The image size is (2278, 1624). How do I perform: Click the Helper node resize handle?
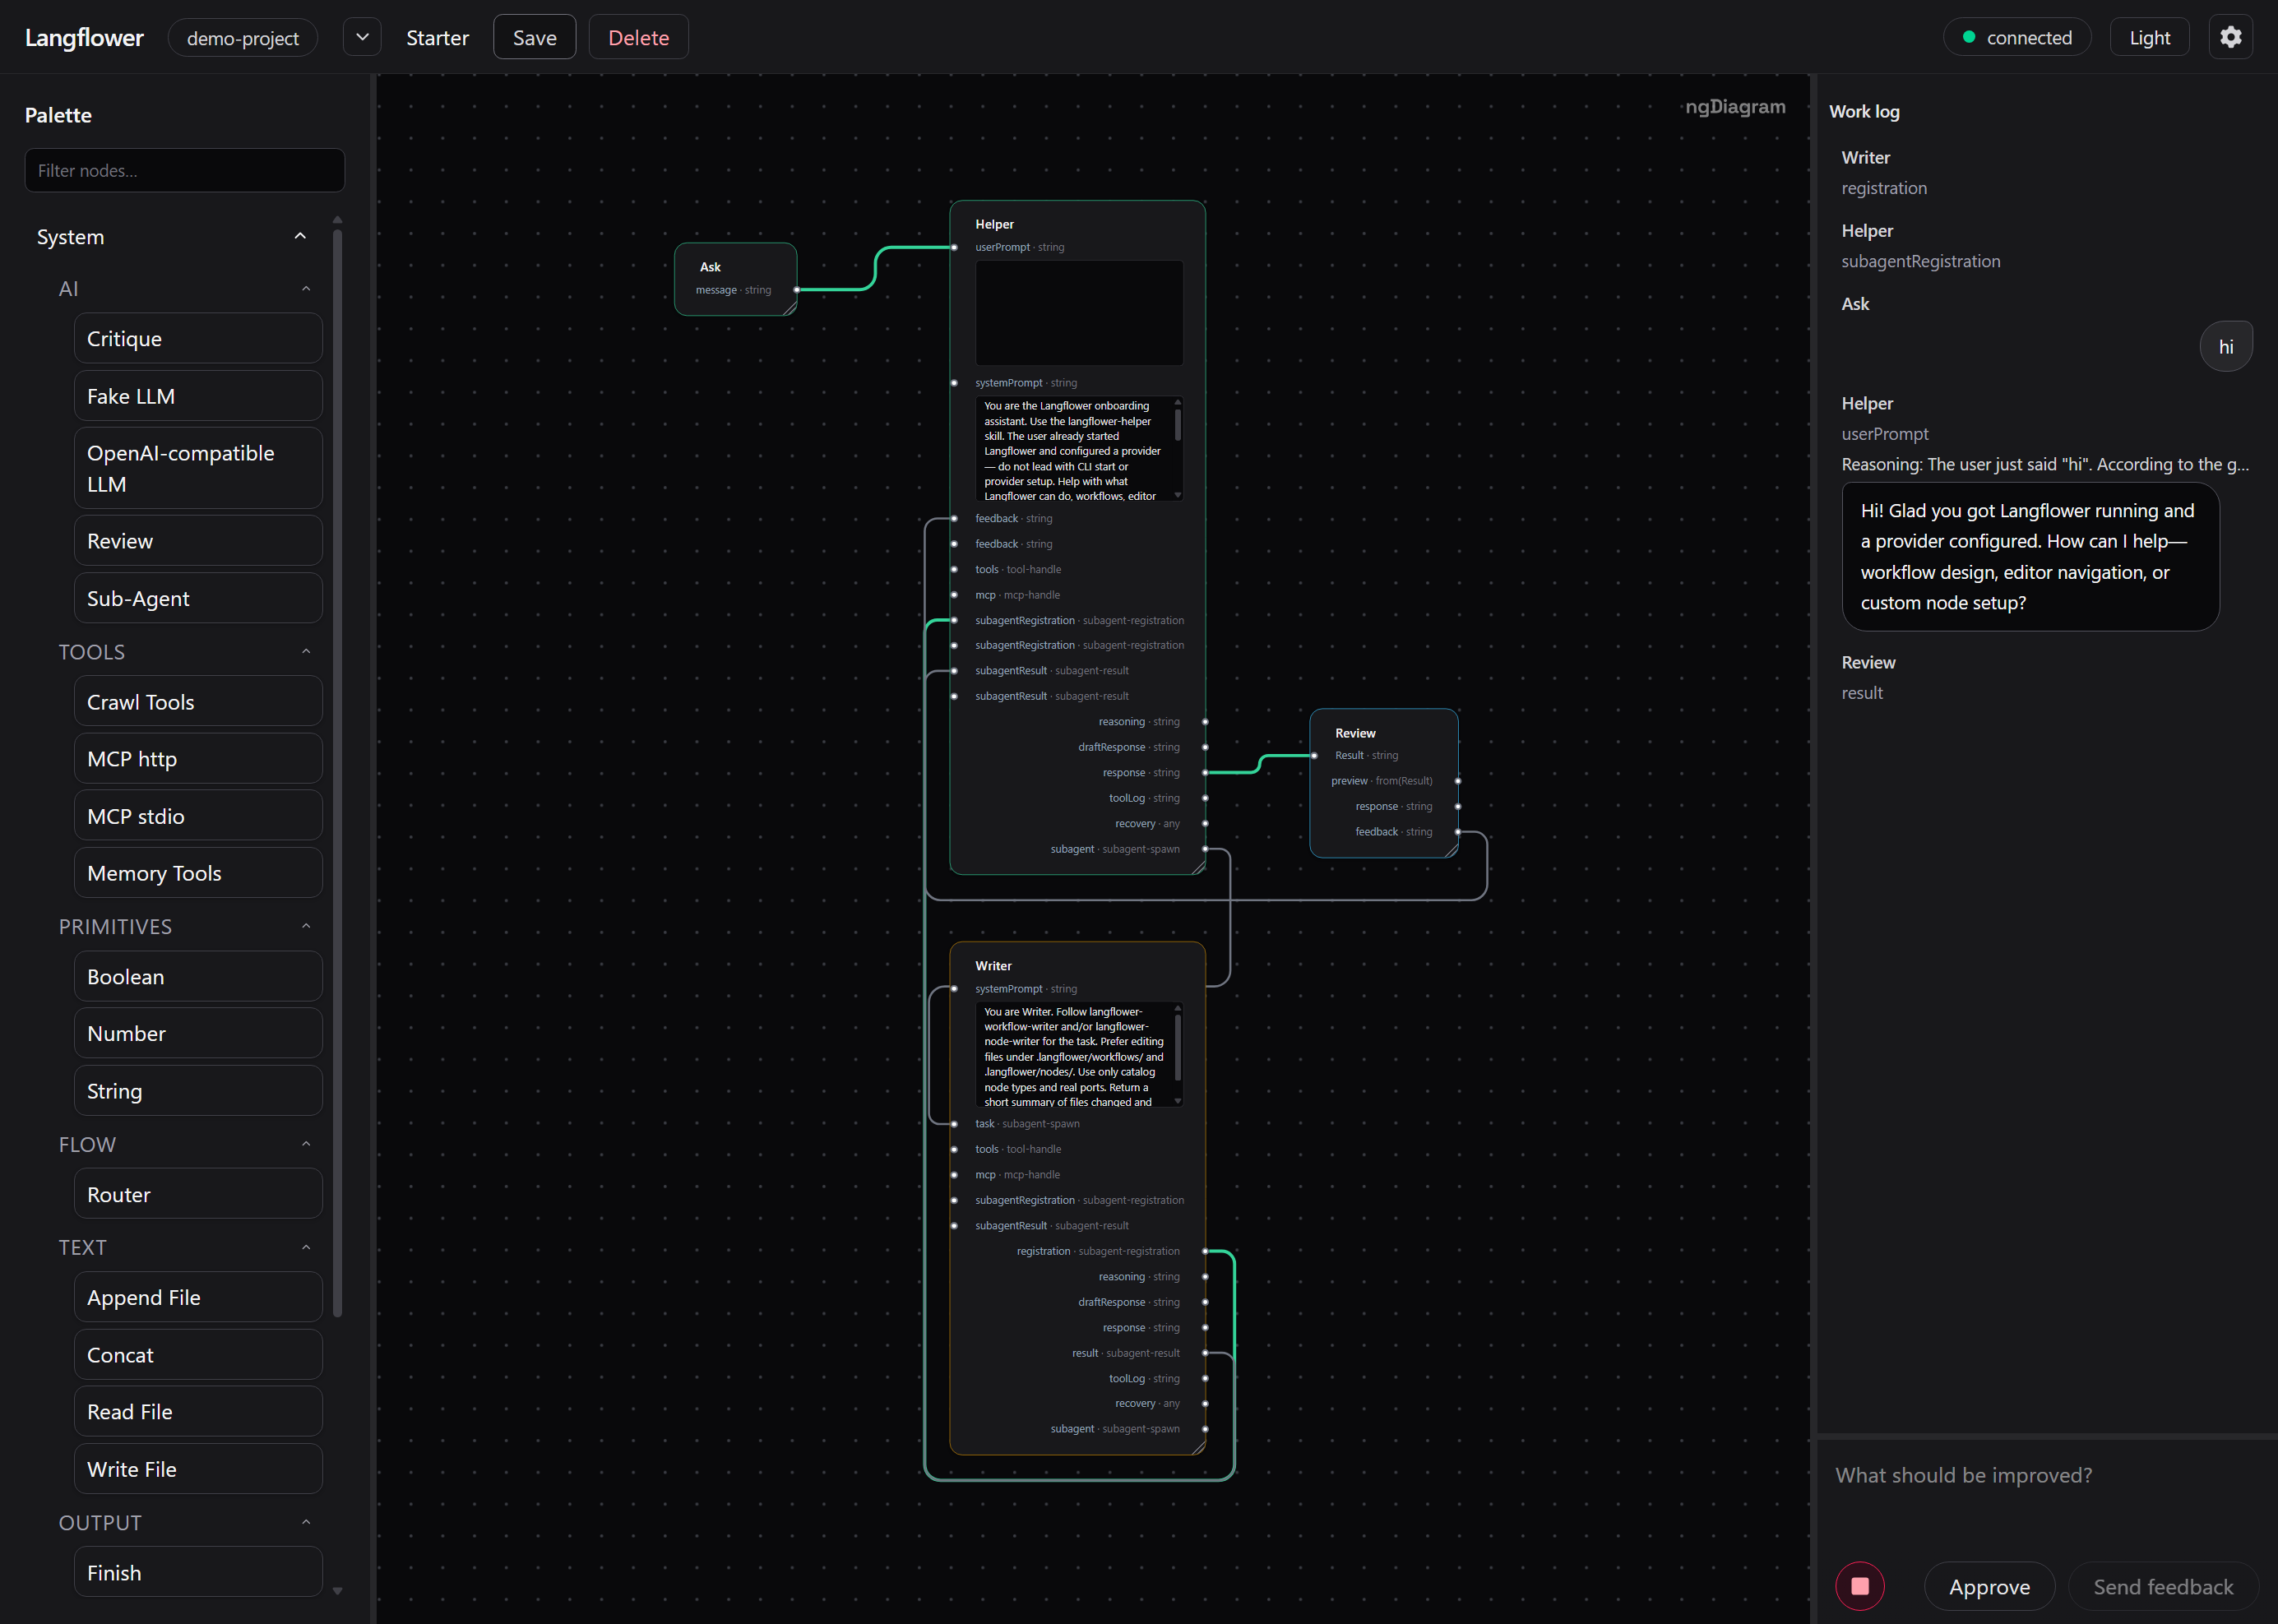[1198, 867]
